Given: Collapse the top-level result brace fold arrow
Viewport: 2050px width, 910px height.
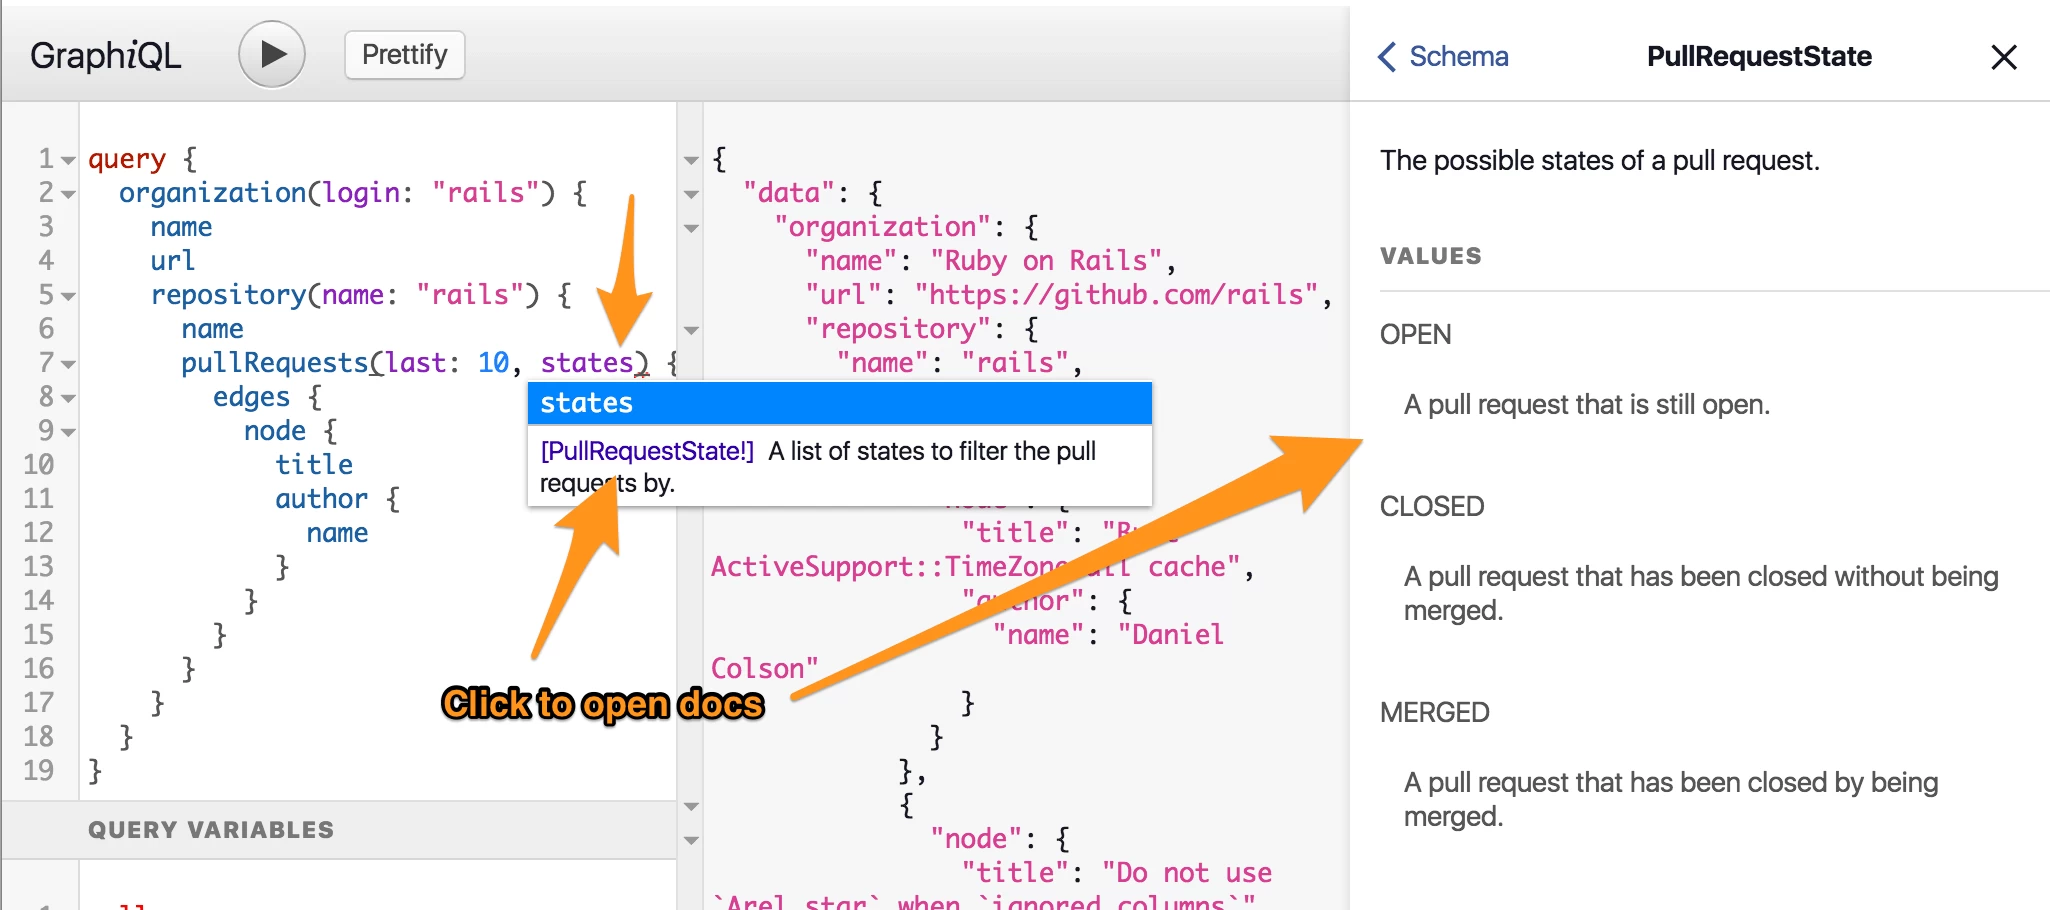Looking at the screenshot, I should [x=691, y=160].
